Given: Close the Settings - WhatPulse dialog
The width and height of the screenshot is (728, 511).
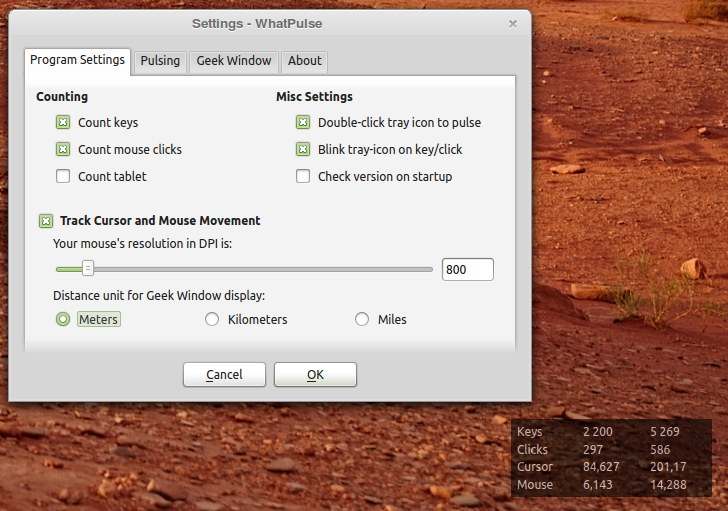Looking at the screenshot, I should click(x=513, y=24).
